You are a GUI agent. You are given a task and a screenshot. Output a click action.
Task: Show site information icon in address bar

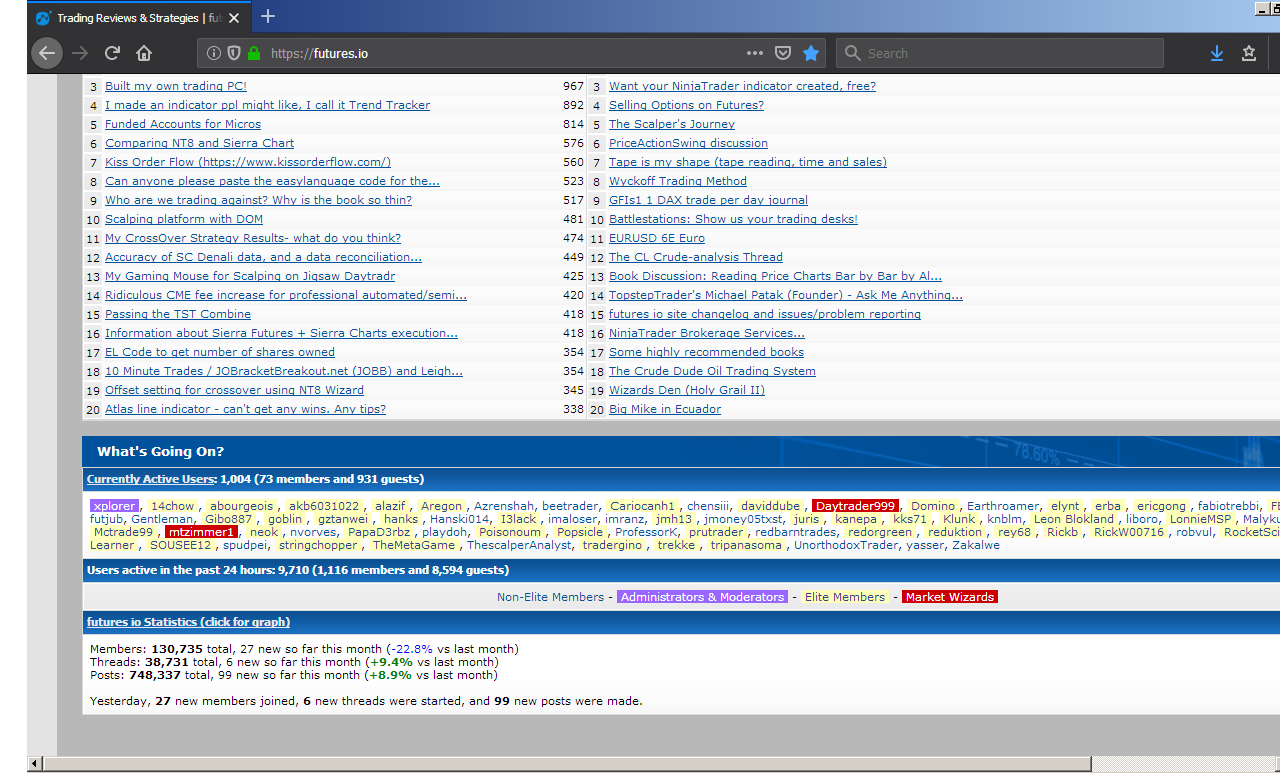(214, 53)
